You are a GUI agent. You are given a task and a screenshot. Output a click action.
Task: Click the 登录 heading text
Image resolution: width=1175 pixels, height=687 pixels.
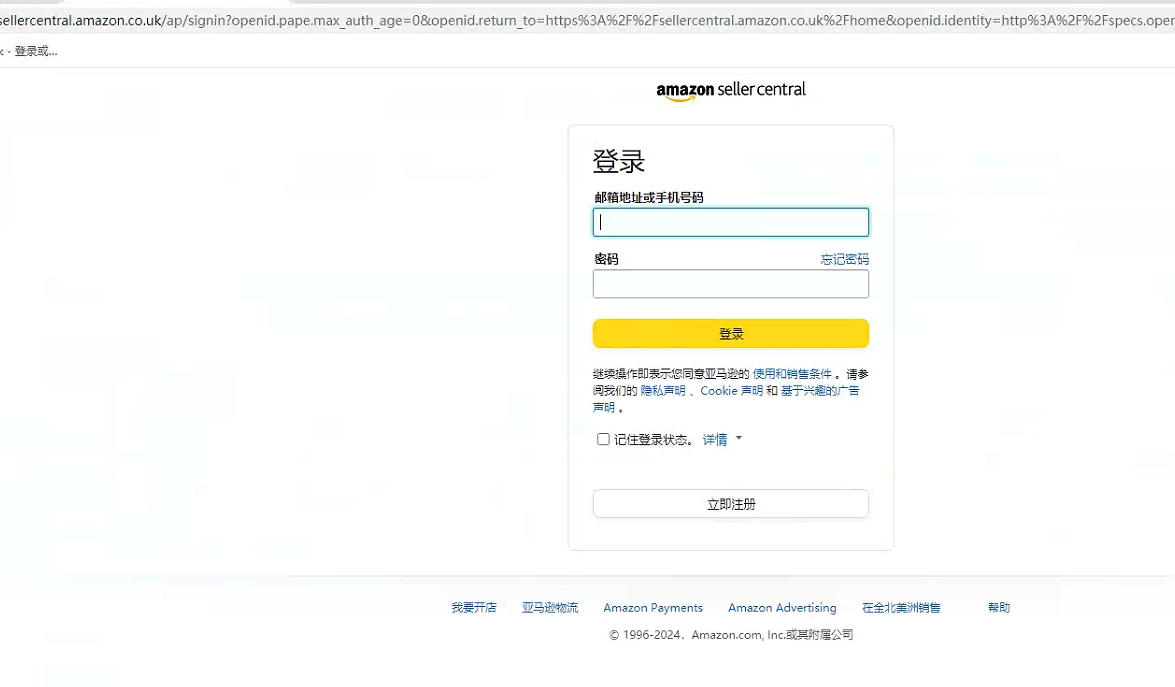click(x=618, y=162)
